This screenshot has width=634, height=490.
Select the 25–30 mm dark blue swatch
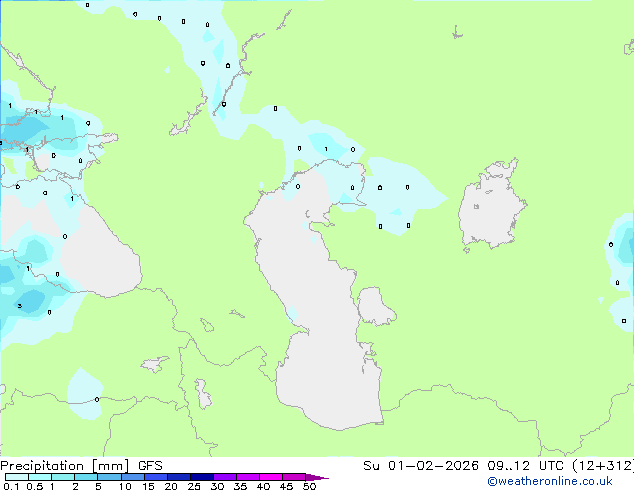[x=202, y=477]
